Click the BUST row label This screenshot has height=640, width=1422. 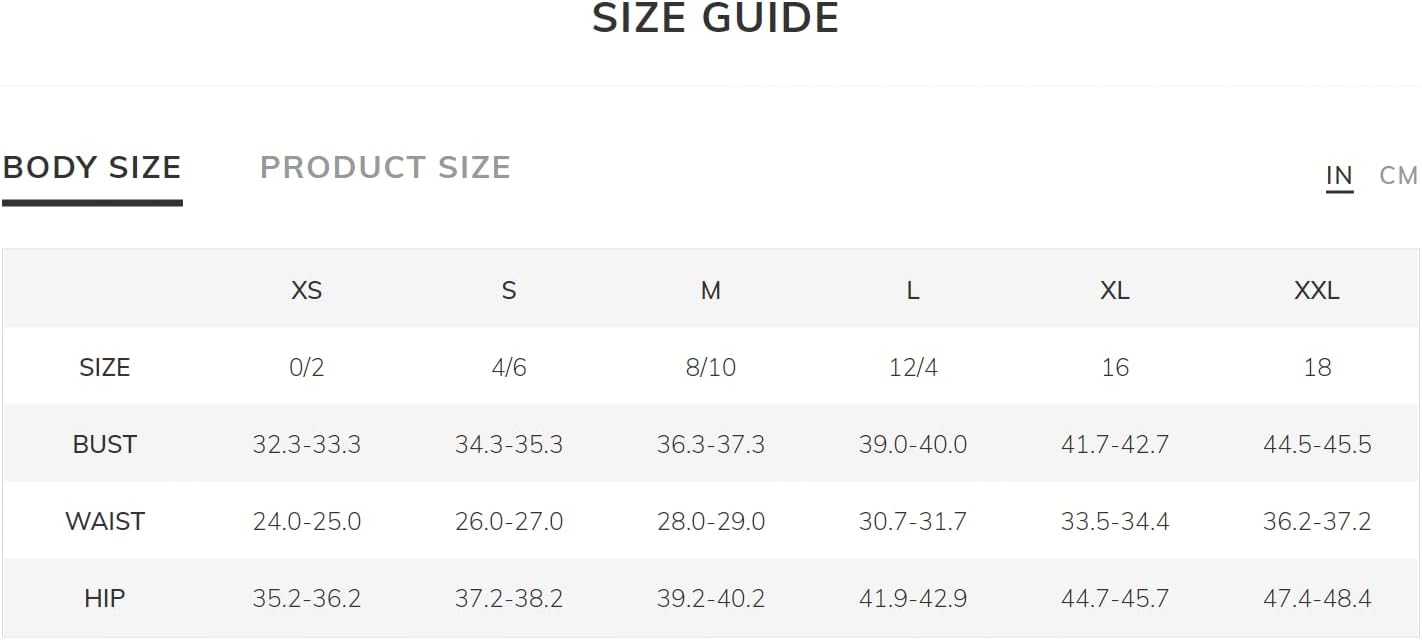(x=105, y=445)
